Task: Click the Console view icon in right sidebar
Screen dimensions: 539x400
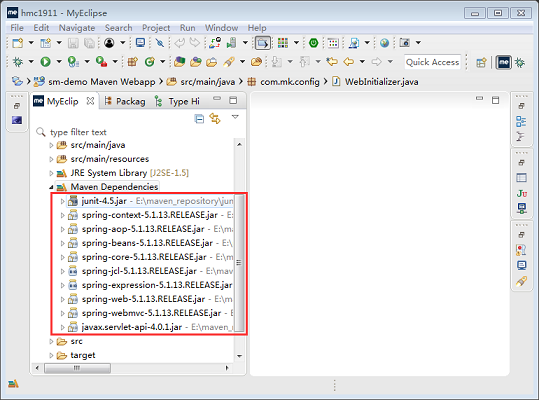Action: [x=521, y=265]
